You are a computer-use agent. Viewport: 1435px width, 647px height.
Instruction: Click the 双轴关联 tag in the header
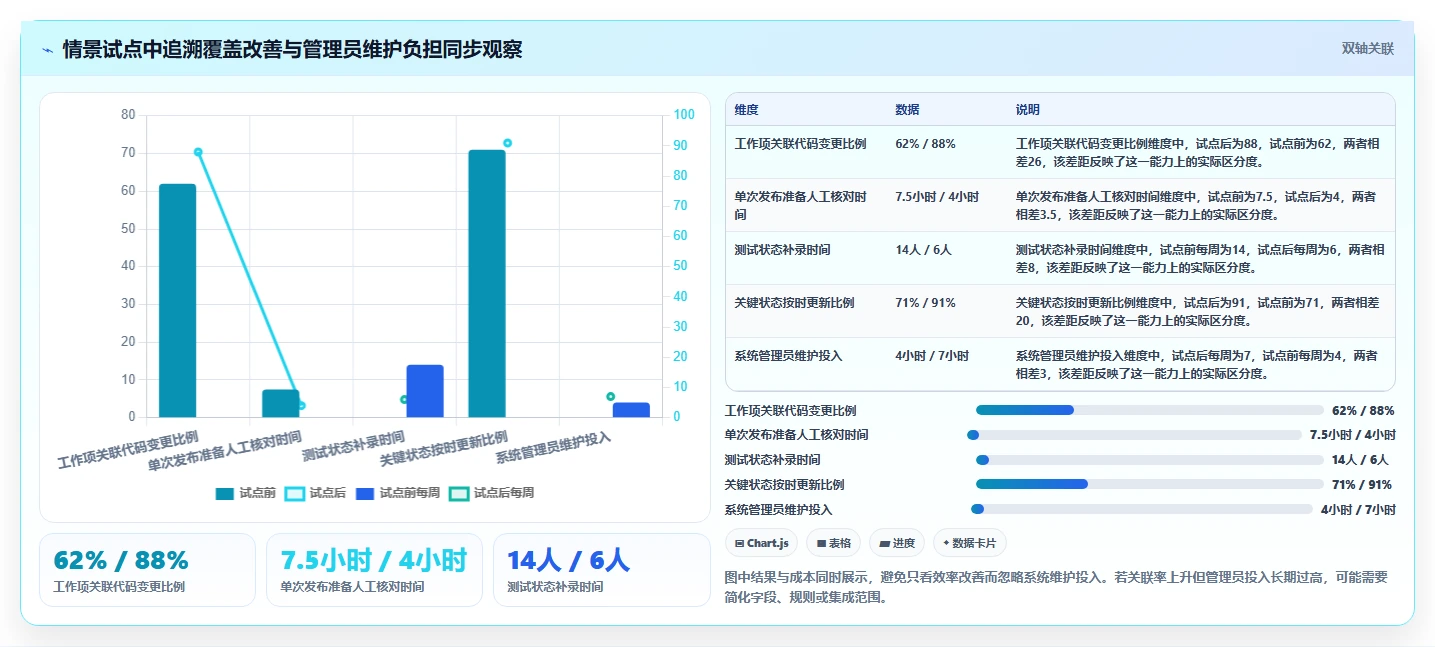(x=1367, y=49)
